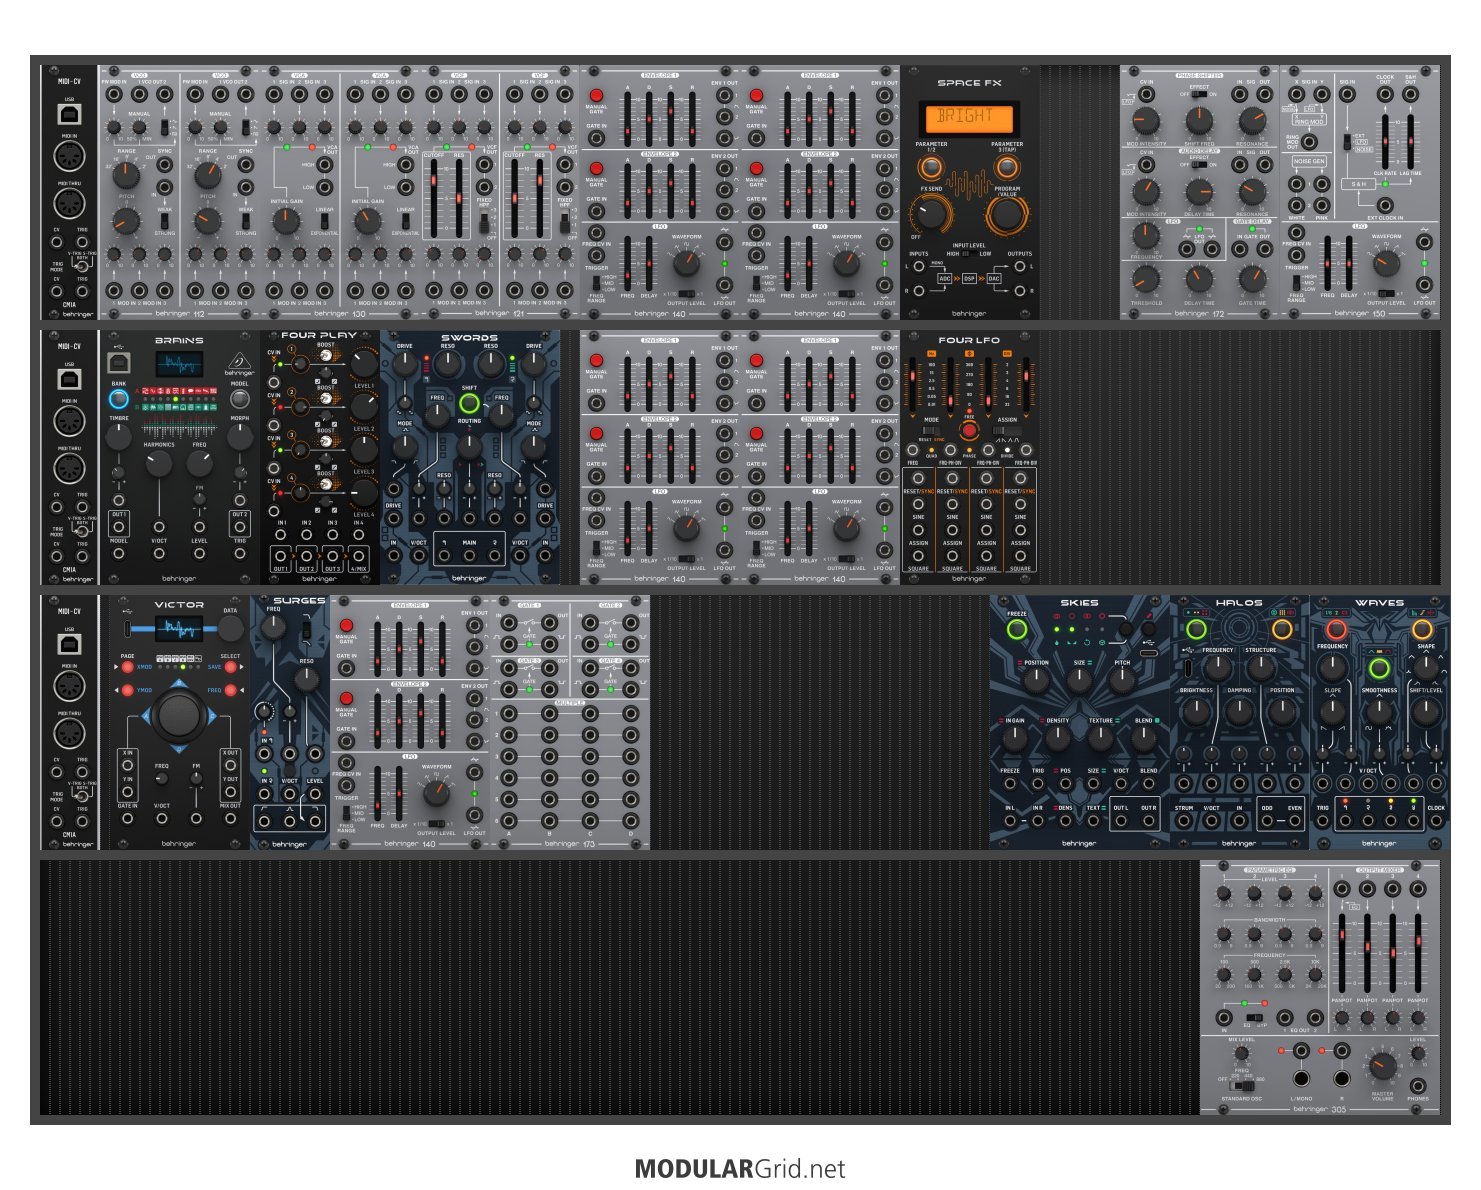Open the MODULARGrid.net link
The width and height of the screenshot is (1481, 1190).
point(740,1169)
